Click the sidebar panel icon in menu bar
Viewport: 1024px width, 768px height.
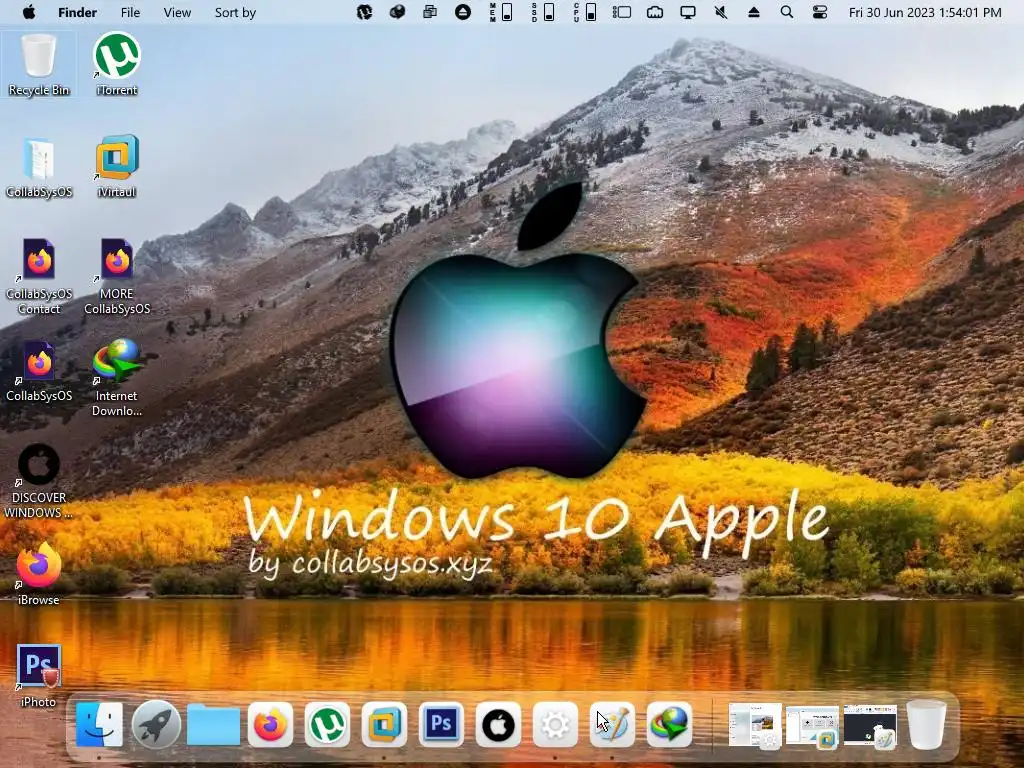pos(621,12)
